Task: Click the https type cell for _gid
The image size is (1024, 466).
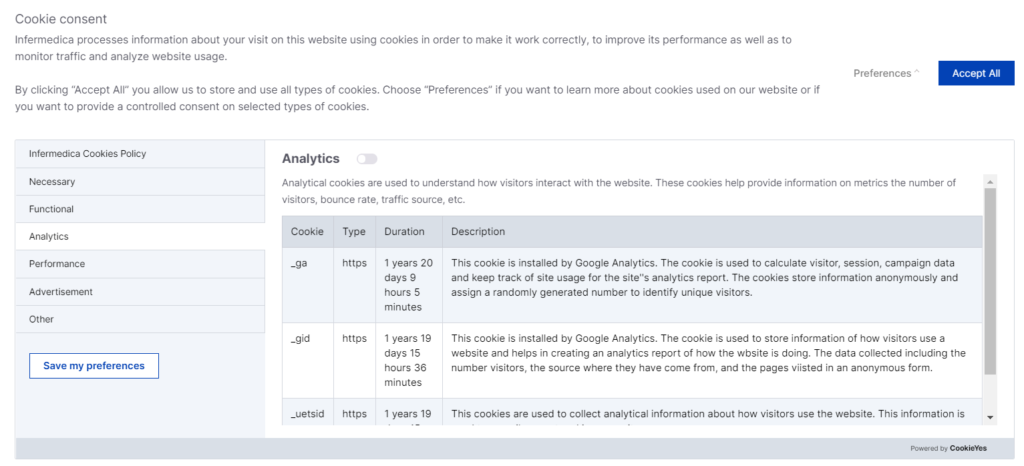Action: pyautogui.click(x=355, y=360)
